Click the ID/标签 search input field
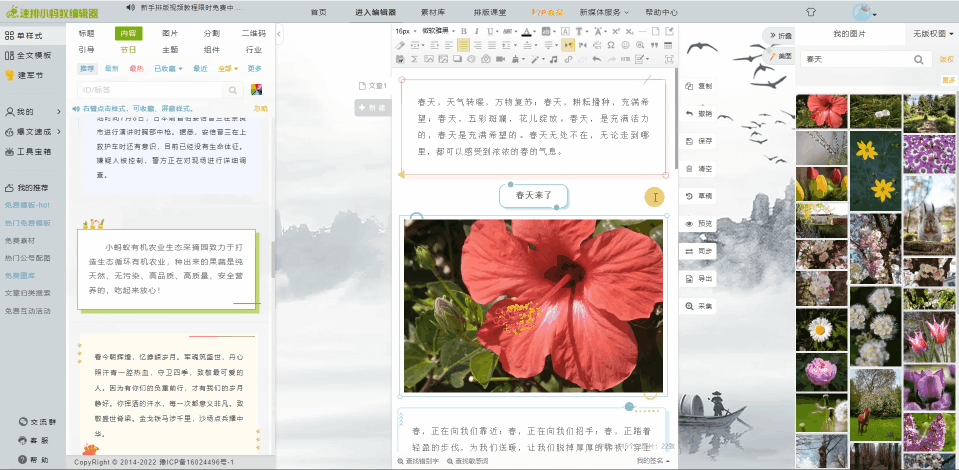 [x=150, y=90]
